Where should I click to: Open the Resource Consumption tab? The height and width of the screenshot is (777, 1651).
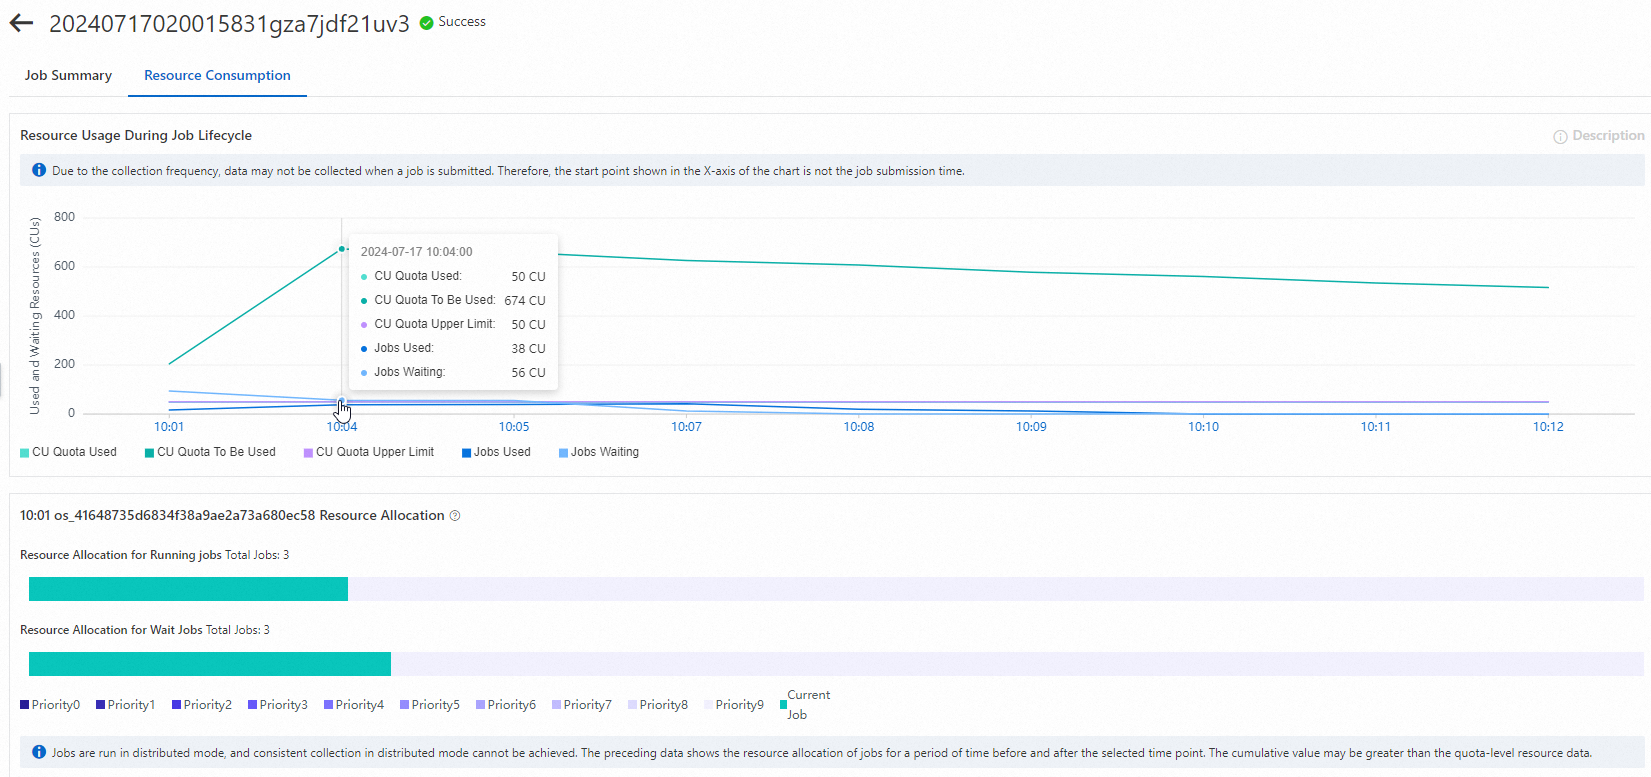[x=217, y=76]
